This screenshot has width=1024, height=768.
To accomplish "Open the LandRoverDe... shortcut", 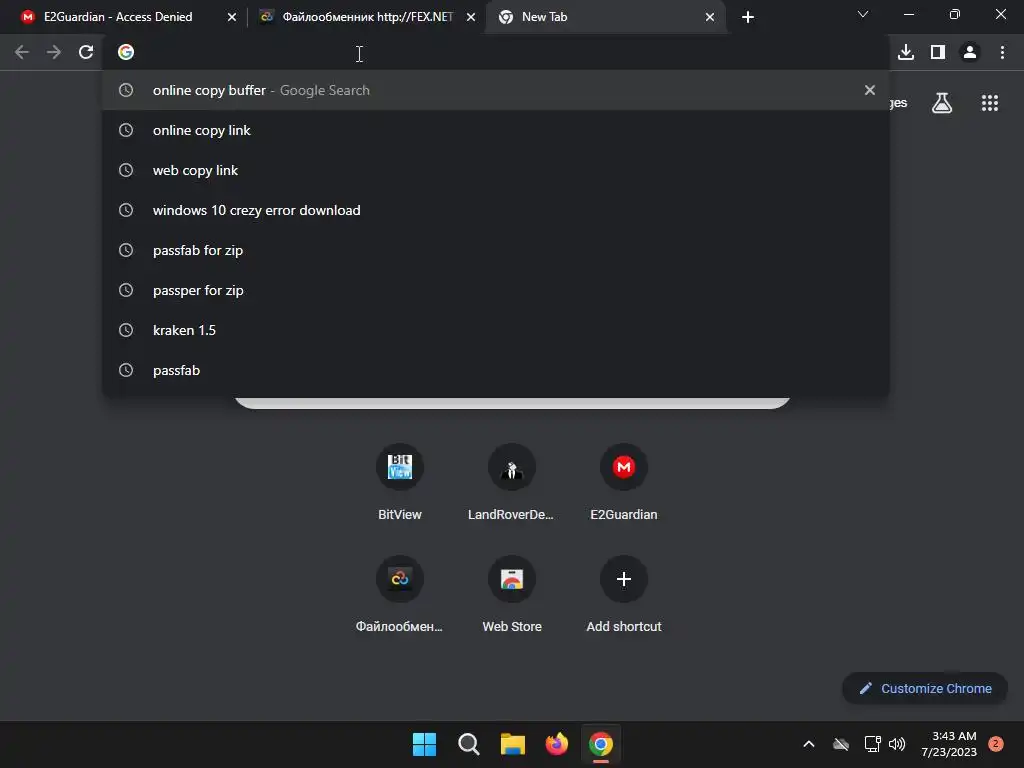I will (511, 482).
